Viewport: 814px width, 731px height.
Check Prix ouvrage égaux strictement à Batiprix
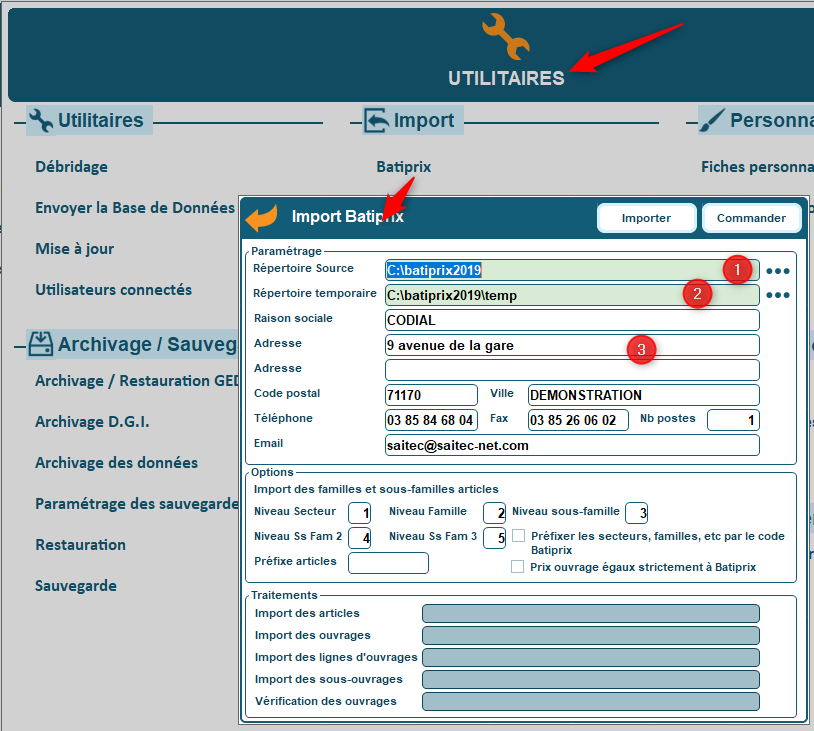click(x=517, y=567)
